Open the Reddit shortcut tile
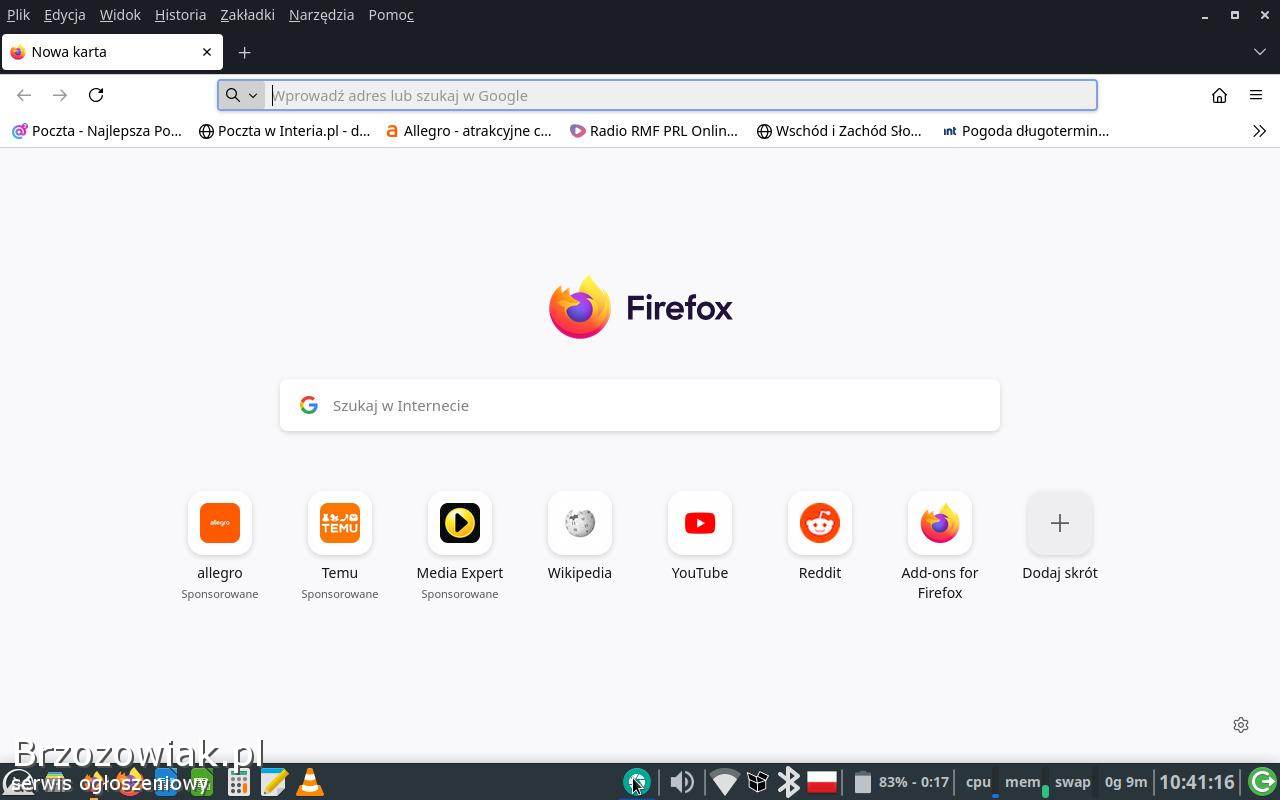 [820, 524]
